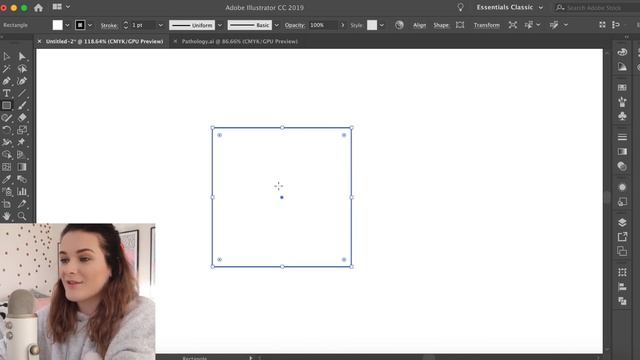Open the Pathfinder panel
This screenshot has width=640, height=360.
coord(622,301)
